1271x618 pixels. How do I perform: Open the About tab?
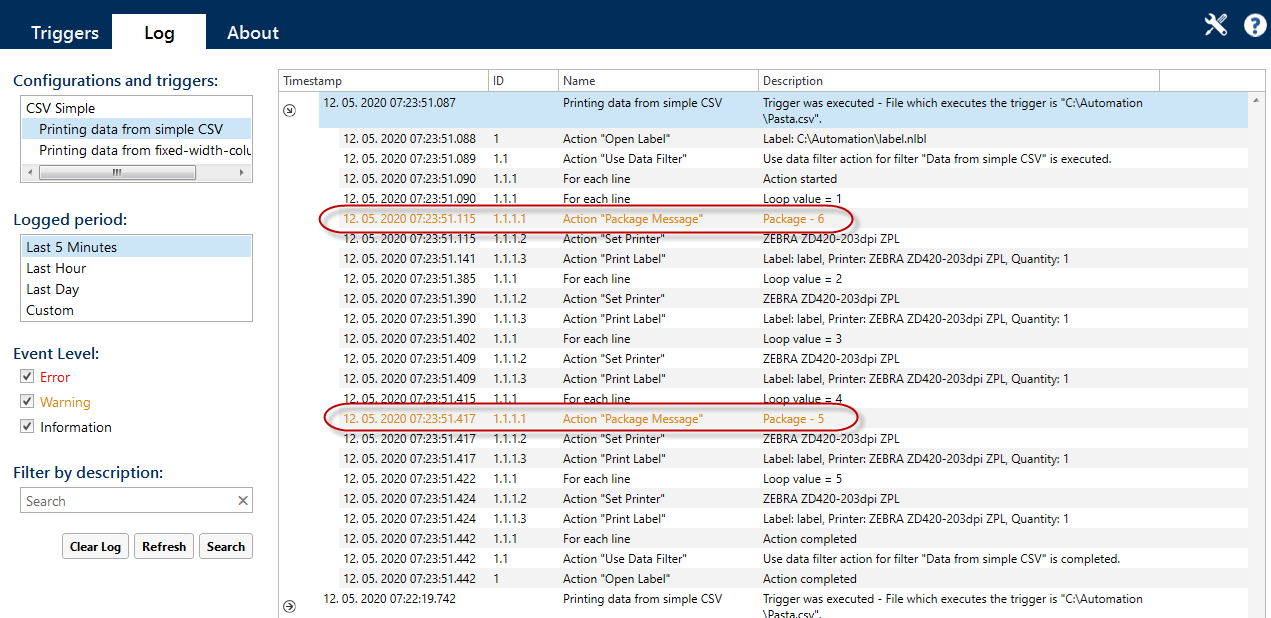point(253,33)
